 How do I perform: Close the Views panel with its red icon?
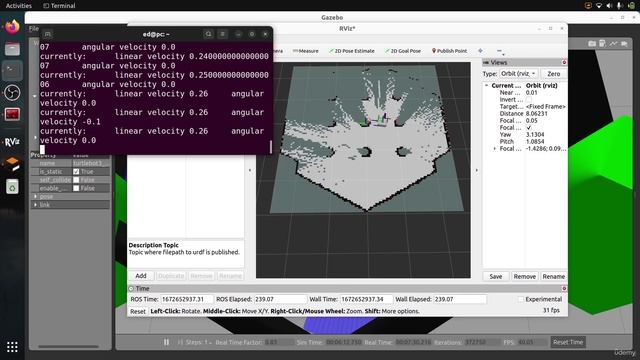(564, 62)
